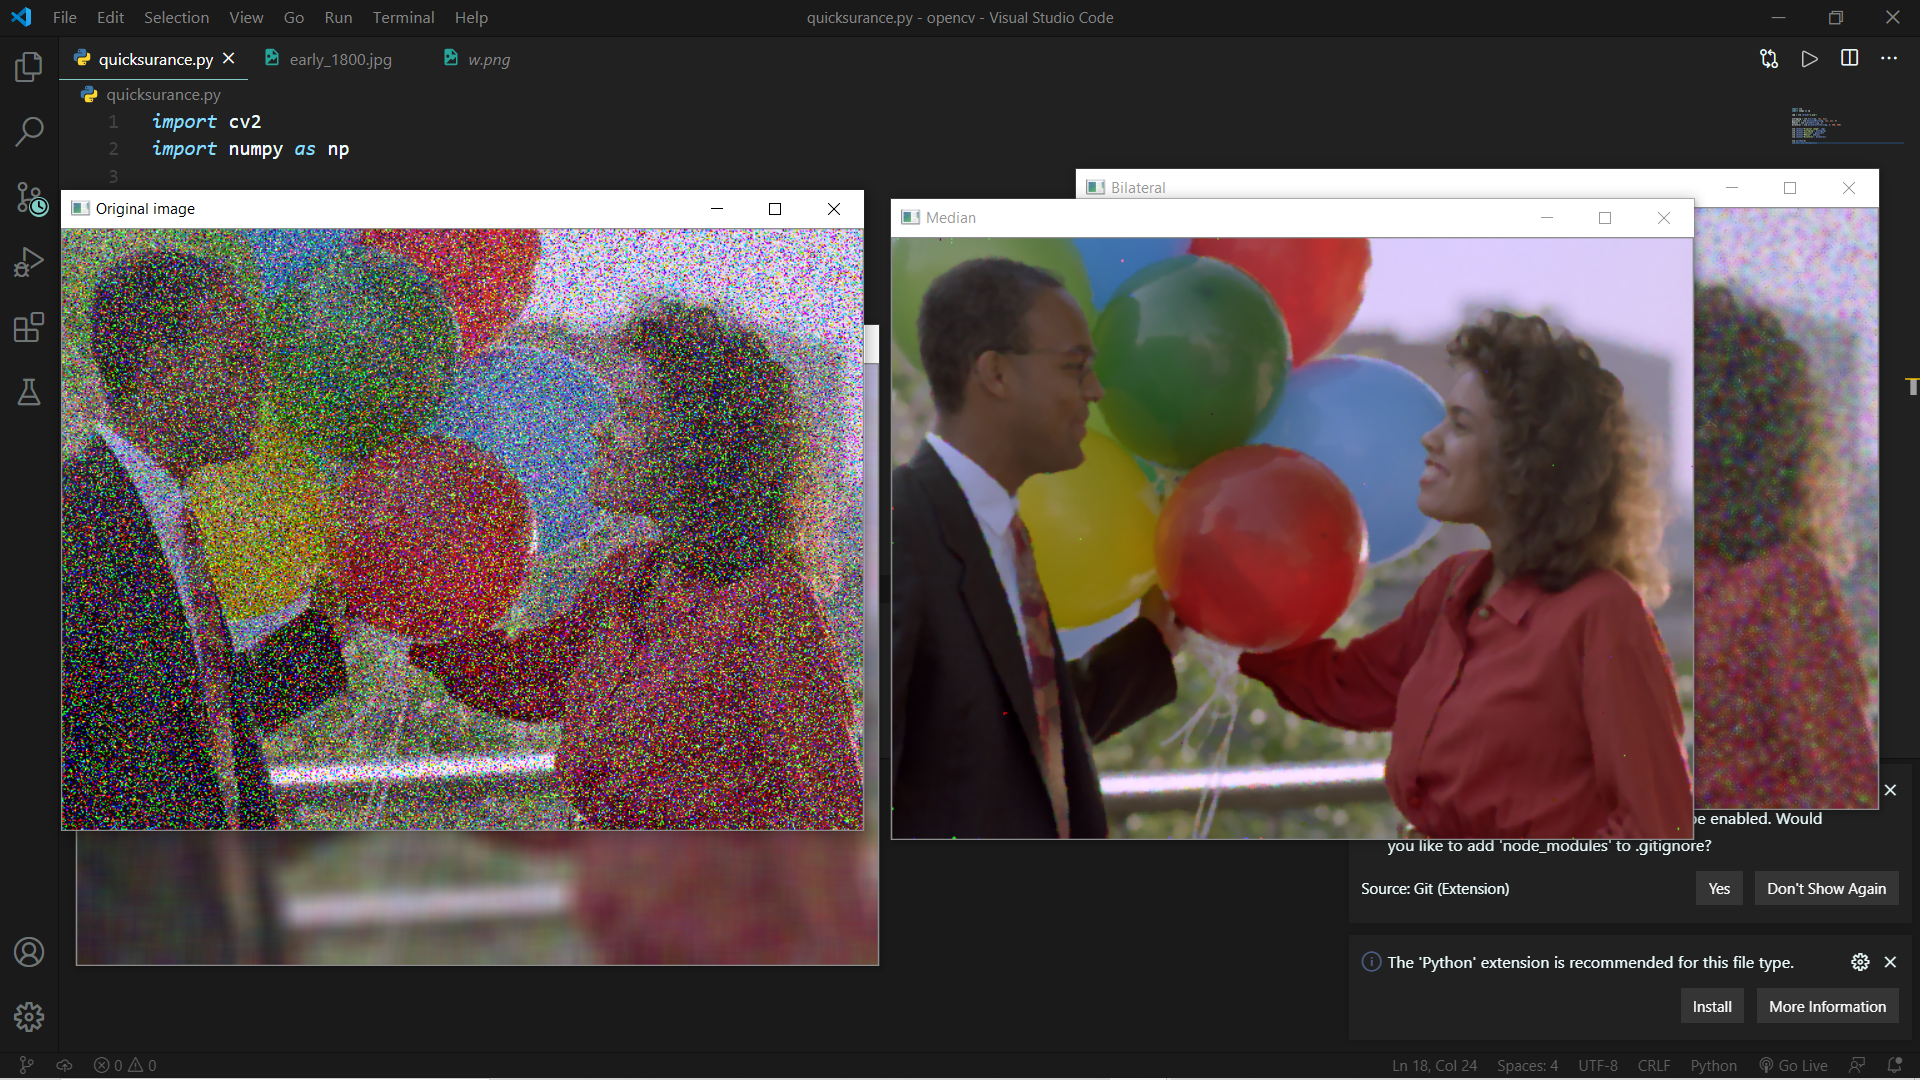Click Don't Show Again button
This screenshot has height=1080, width=1920.
(1826, 889)
